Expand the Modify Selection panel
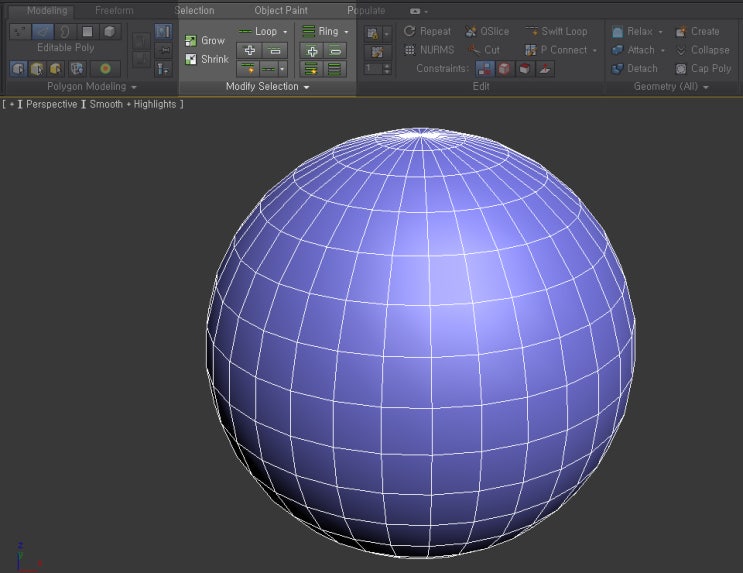Viewport: 743px width, 573px height. point(267,87)
